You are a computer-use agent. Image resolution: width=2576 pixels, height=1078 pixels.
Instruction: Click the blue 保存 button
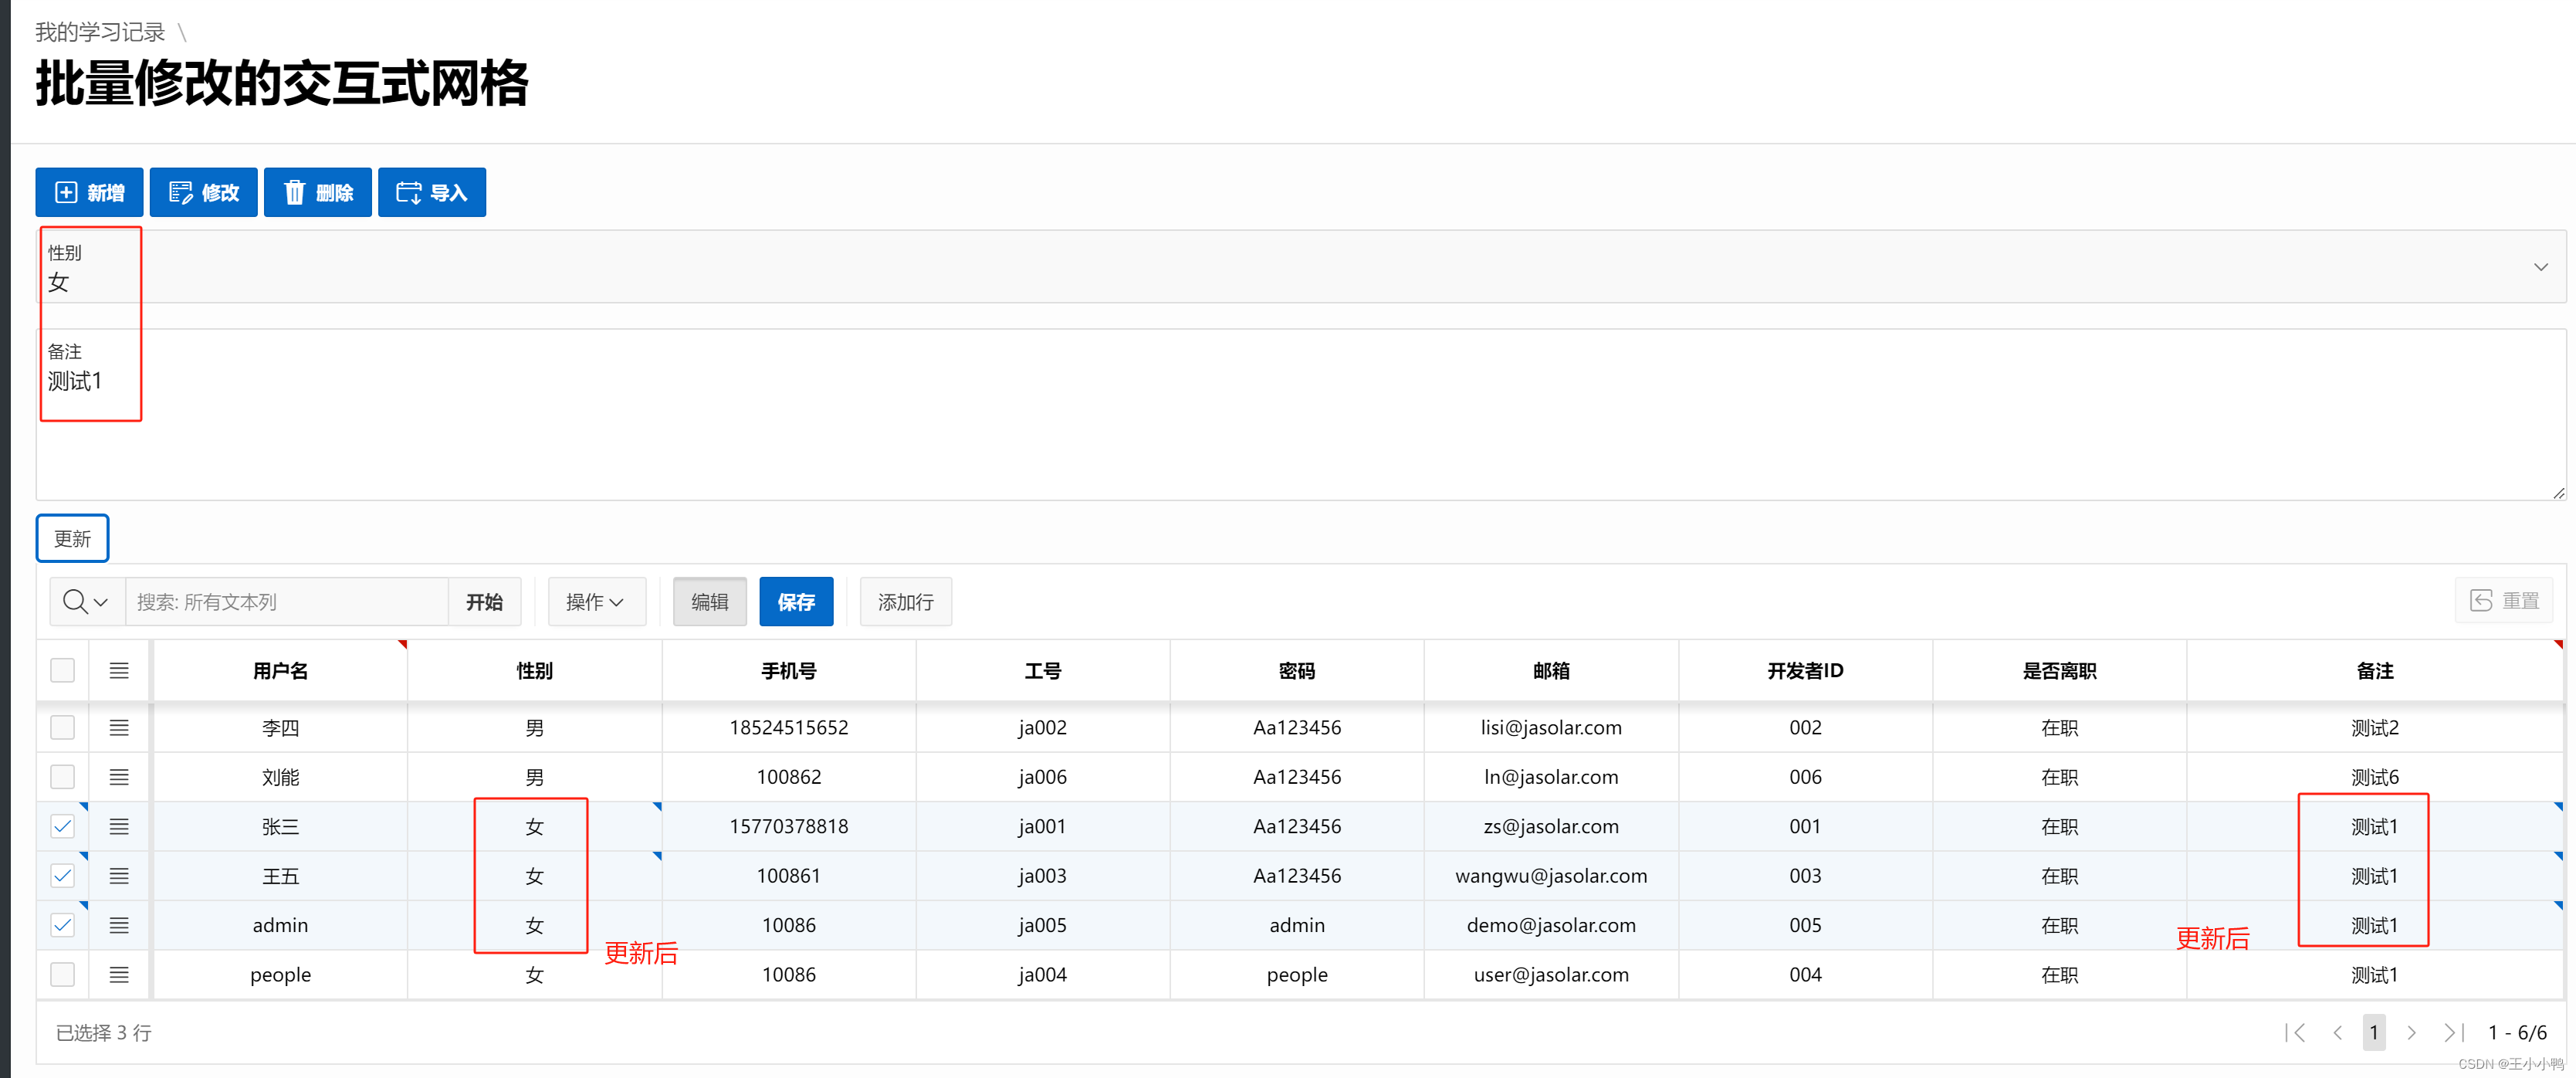(796, 602)
